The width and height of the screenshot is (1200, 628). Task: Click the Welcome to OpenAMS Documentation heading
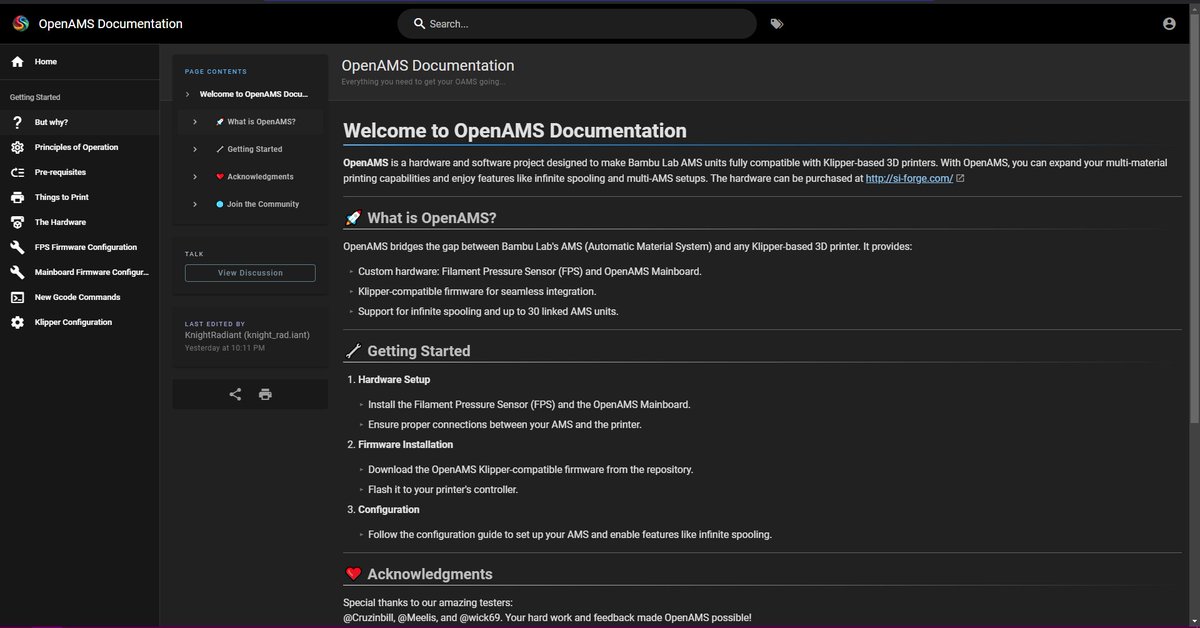coord(515,131)
